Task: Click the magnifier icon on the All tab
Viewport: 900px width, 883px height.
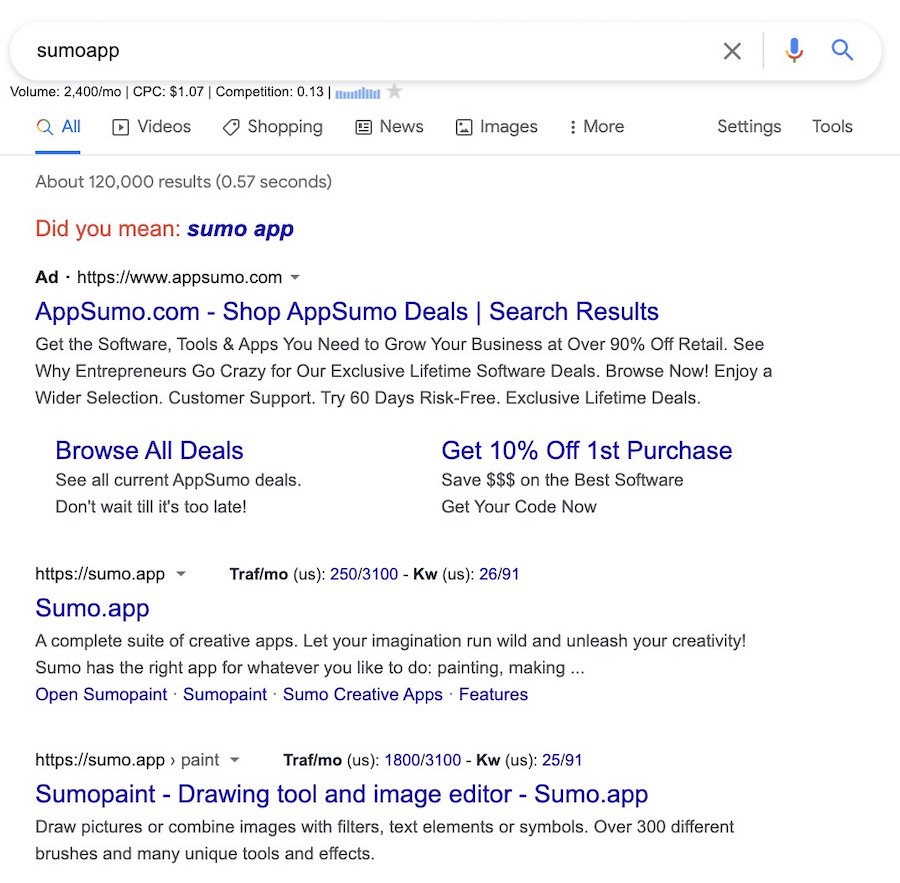Action: (x=44, y=127)
